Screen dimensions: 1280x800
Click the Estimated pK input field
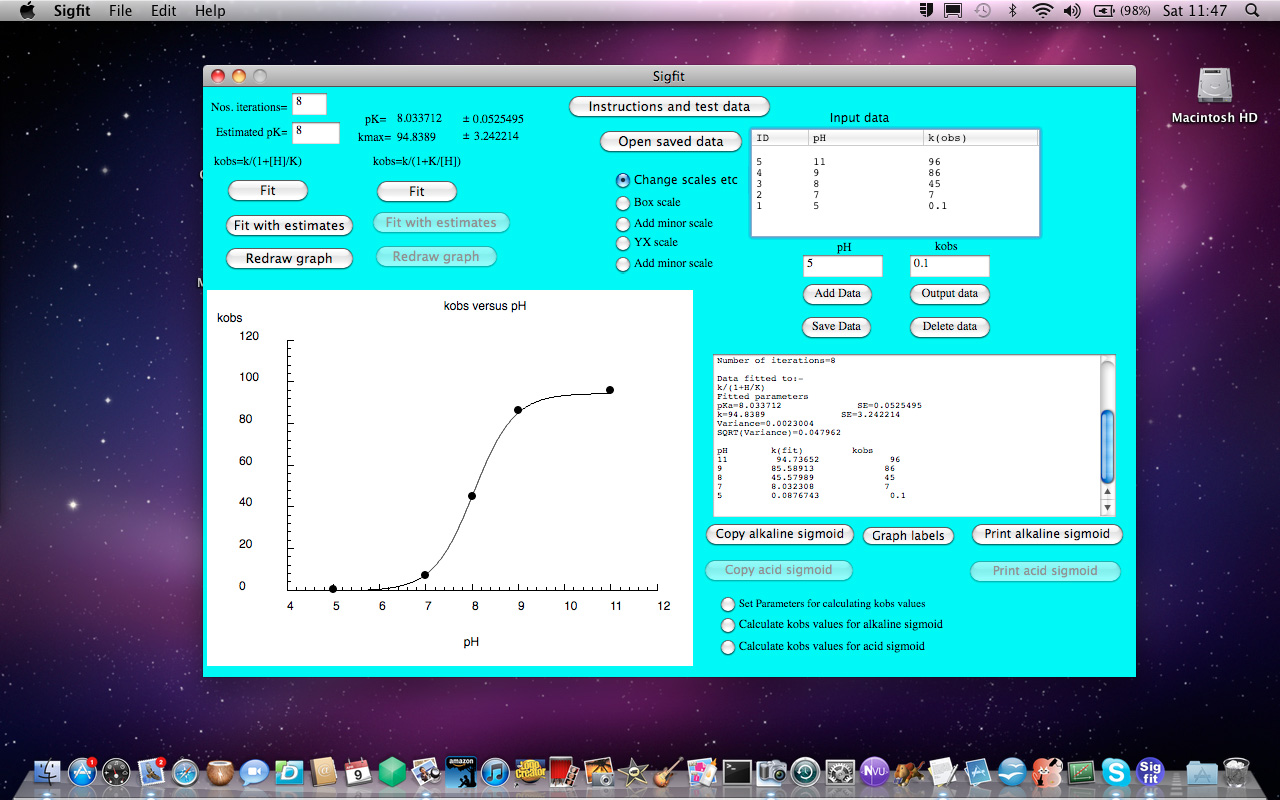[315, 133]
